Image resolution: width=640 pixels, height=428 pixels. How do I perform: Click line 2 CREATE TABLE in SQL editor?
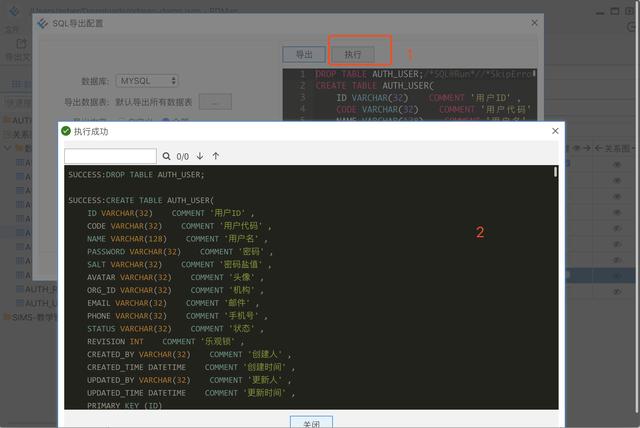pos(374,86)
